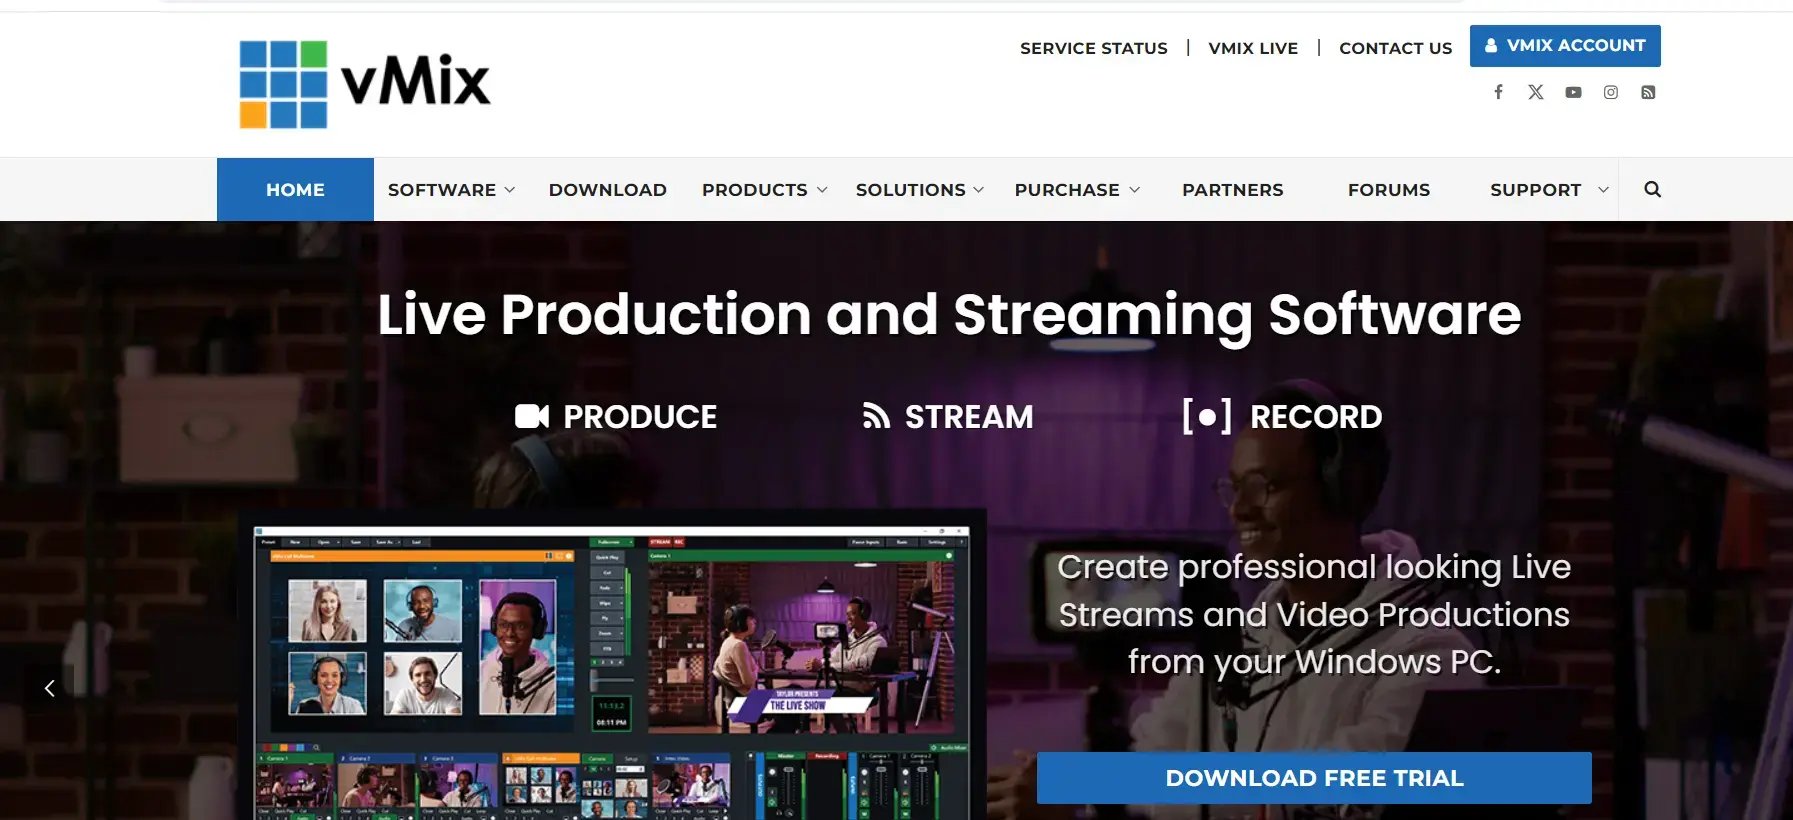Open the SERVICE STATUS link
This screenshot has width=1793, height=820.
(1094, 48)
